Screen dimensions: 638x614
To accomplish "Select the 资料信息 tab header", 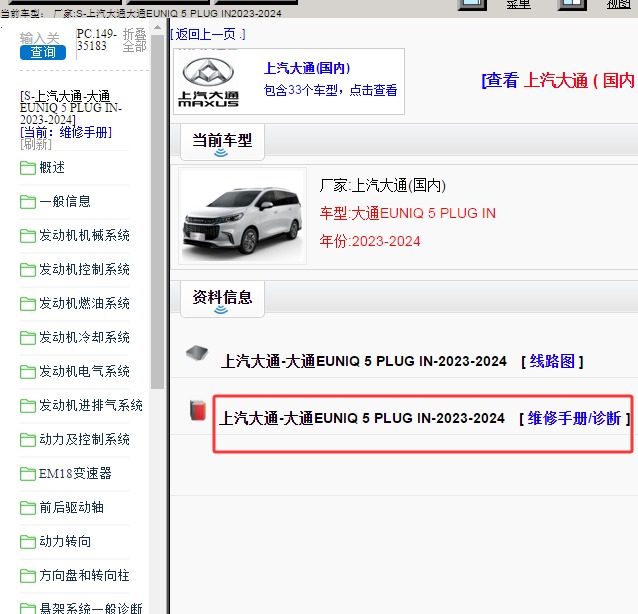I will coord(222,299).
